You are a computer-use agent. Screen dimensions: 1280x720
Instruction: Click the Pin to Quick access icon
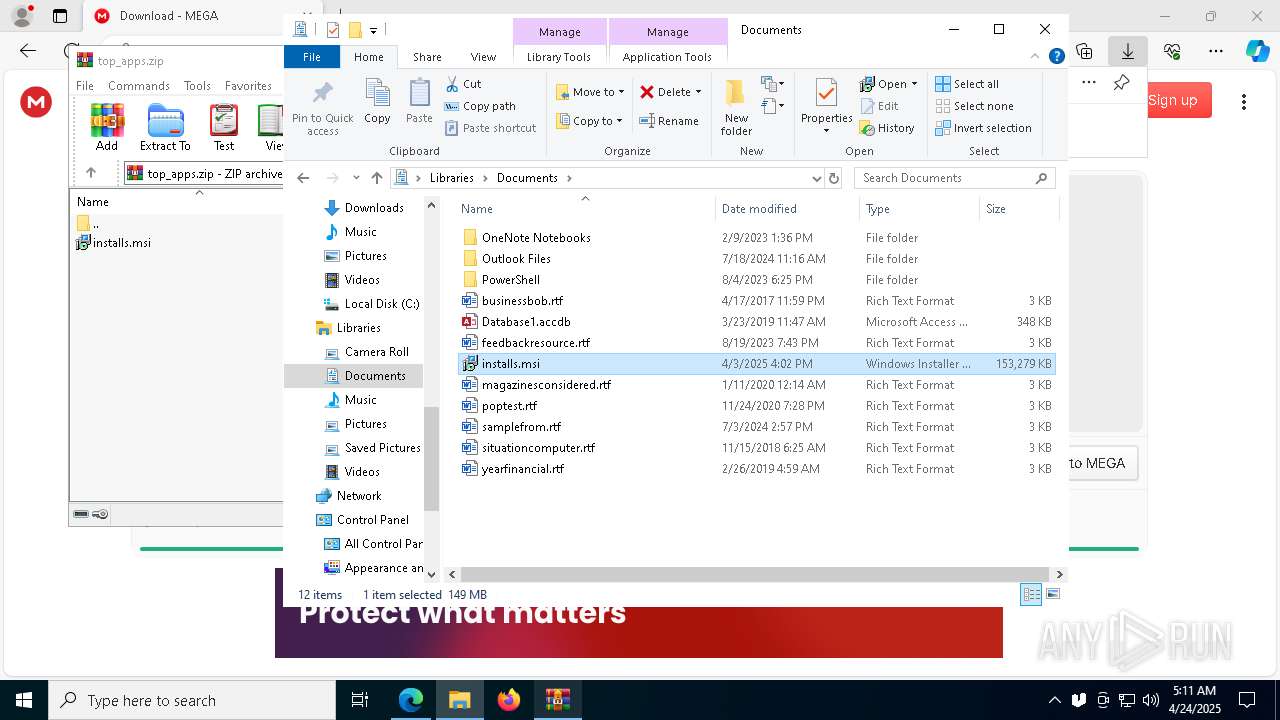322,95
